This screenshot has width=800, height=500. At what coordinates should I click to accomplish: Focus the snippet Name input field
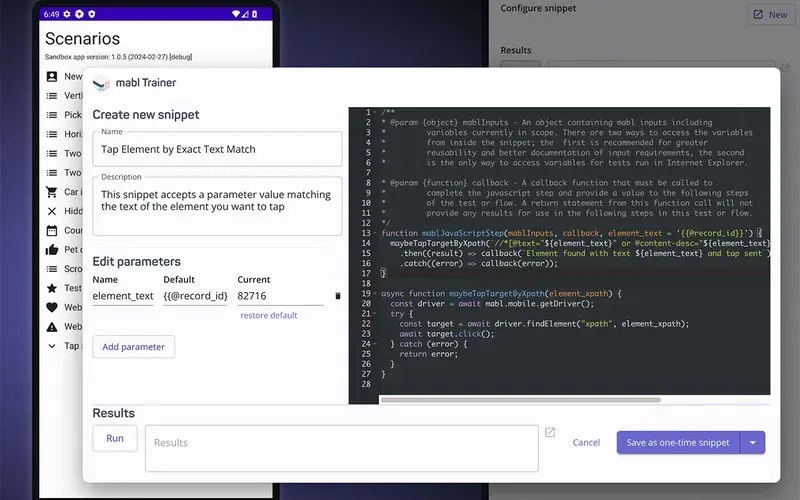(217, 149)
